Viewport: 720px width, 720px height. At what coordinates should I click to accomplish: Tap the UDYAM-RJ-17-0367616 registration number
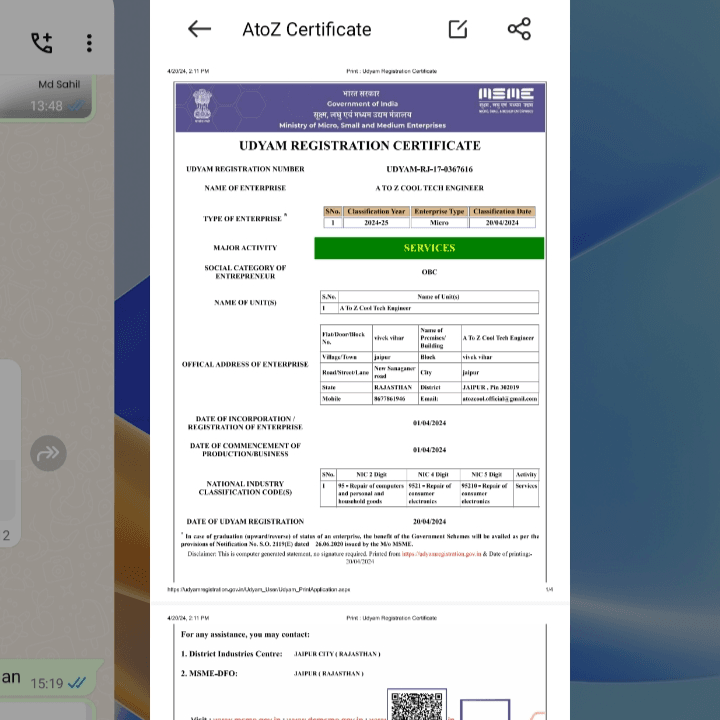coord(429,169)
